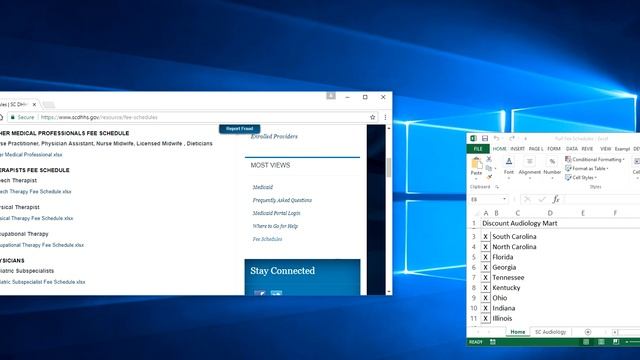640x360 pixels.
Task: Click the formula bar Enter checkmark icon
Action: (x=542, y=199)
